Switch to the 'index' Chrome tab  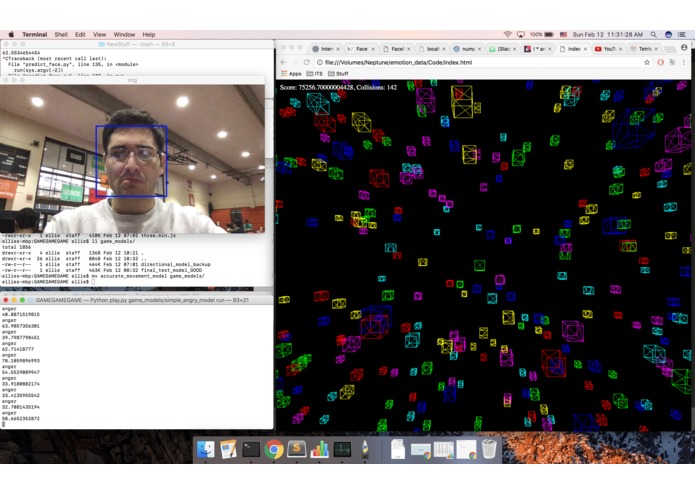(573, 49)
